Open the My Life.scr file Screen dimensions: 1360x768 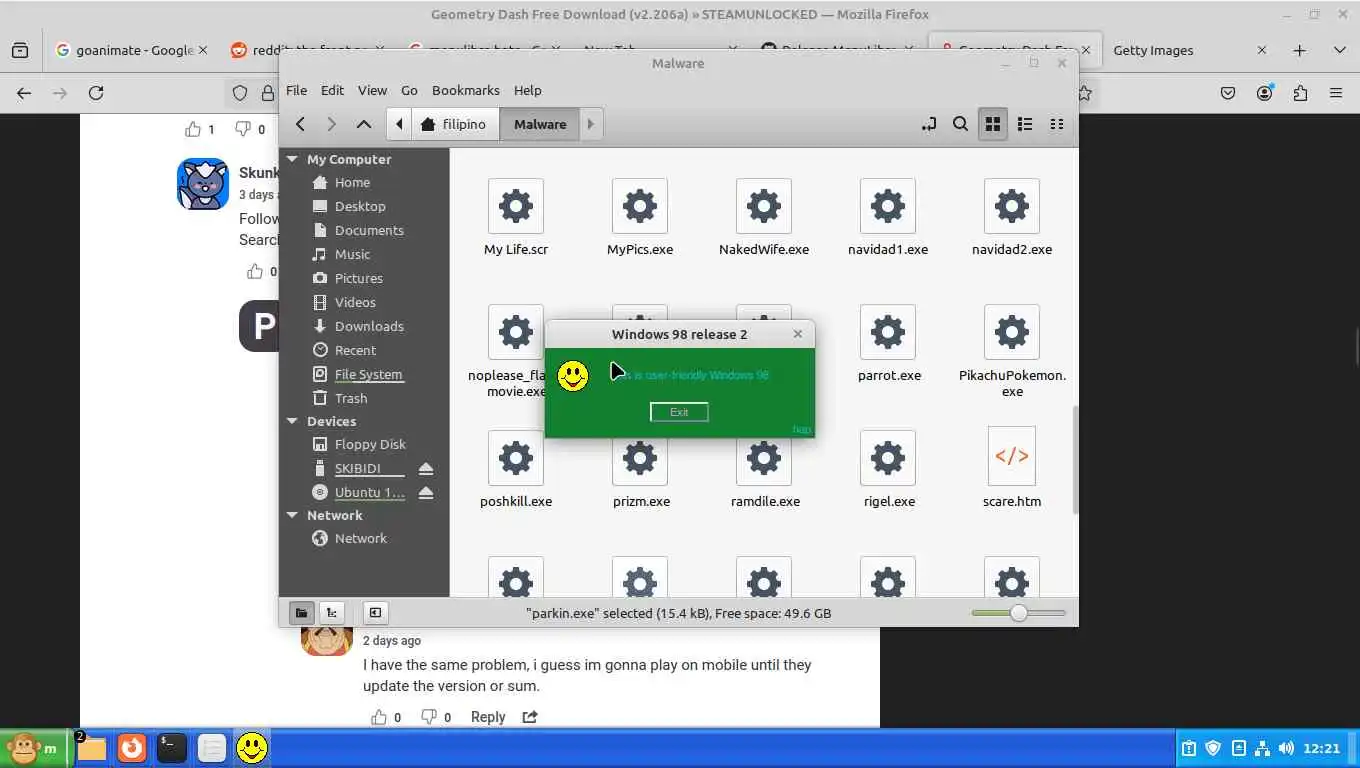click(516, 218)
